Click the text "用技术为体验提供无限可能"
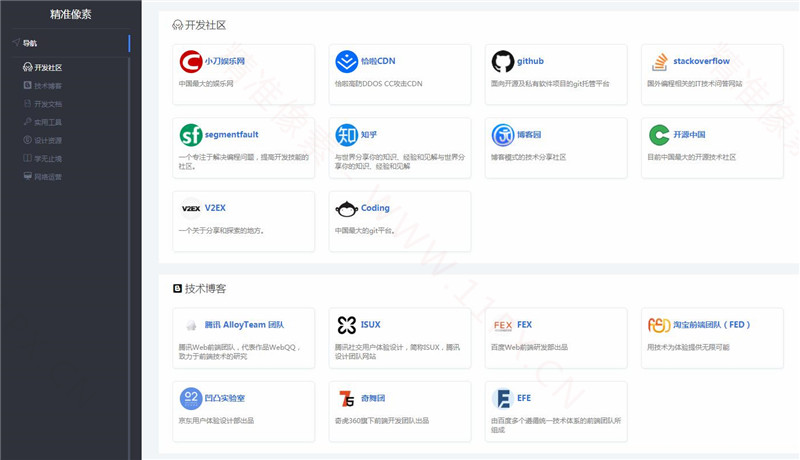 pyautogui.click(x=688, y=347)
